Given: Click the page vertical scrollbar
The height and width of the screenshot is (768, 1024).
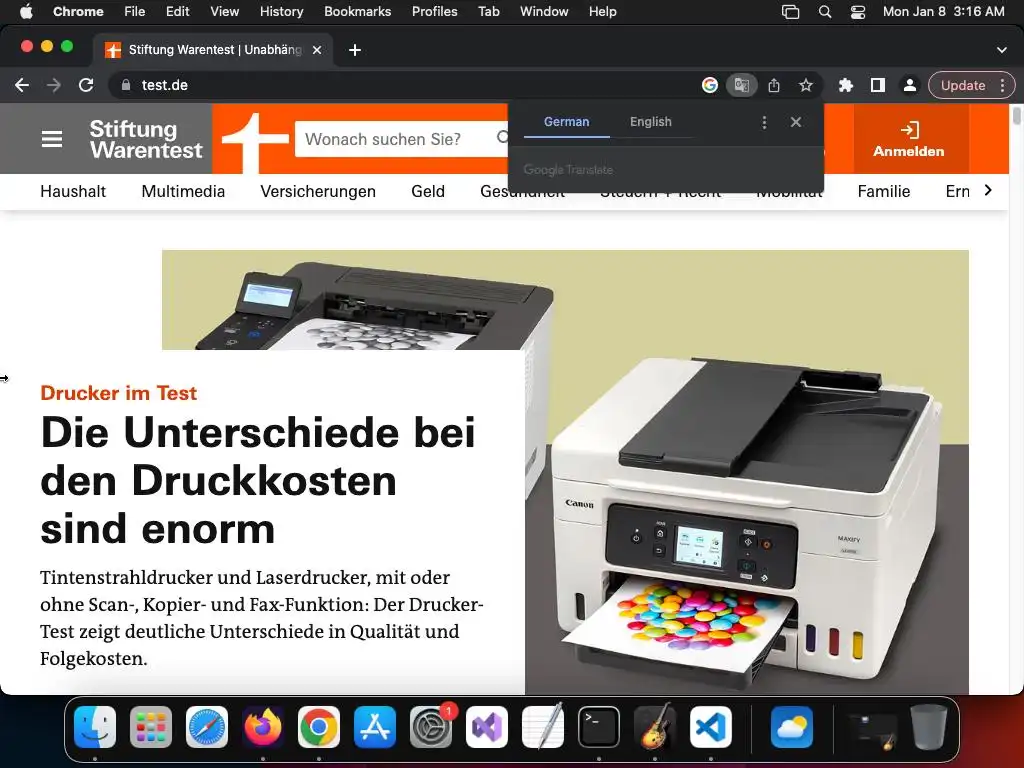Looking at the screenshot, I should click(x=1016, y=116).
